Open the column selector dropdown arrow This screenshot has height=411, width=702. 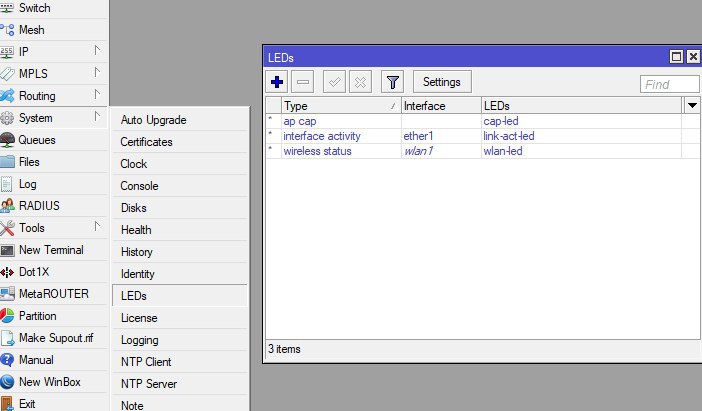pyautogui.click(x=692, y=106)
